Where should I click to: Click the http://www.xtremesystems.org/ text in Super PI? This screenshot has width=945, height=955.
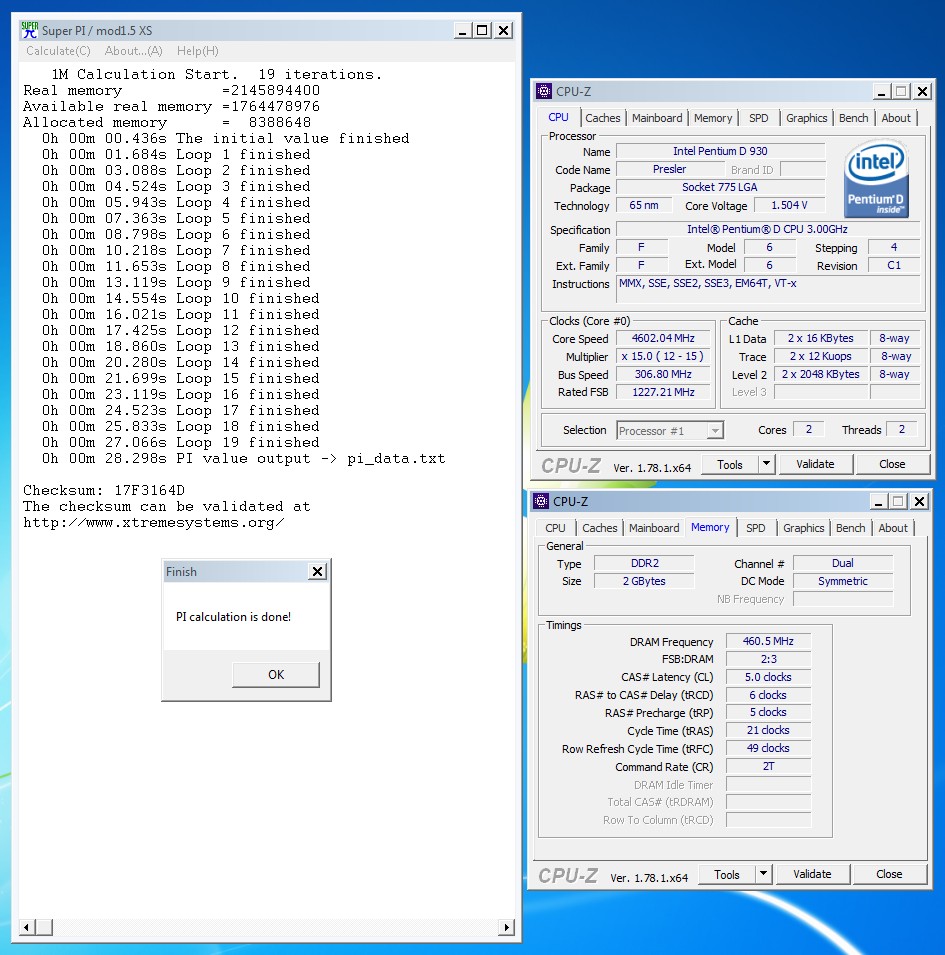(153, 523)
